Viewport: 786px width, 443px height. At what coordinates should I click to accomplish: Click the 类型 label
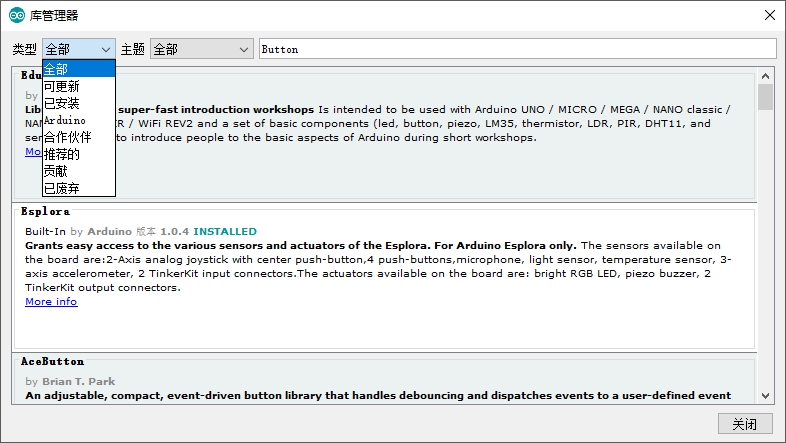click(25, 49)
